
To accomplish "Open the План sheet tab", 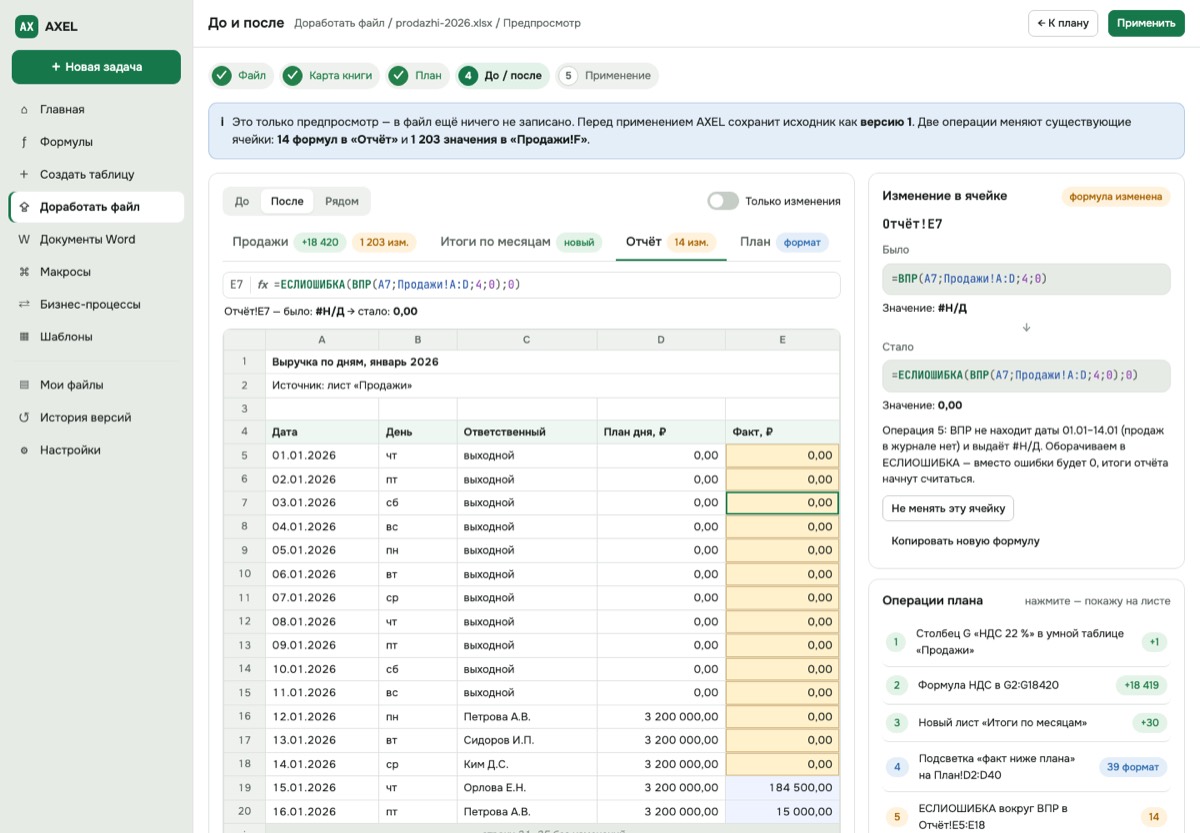I will coord(784,242).
